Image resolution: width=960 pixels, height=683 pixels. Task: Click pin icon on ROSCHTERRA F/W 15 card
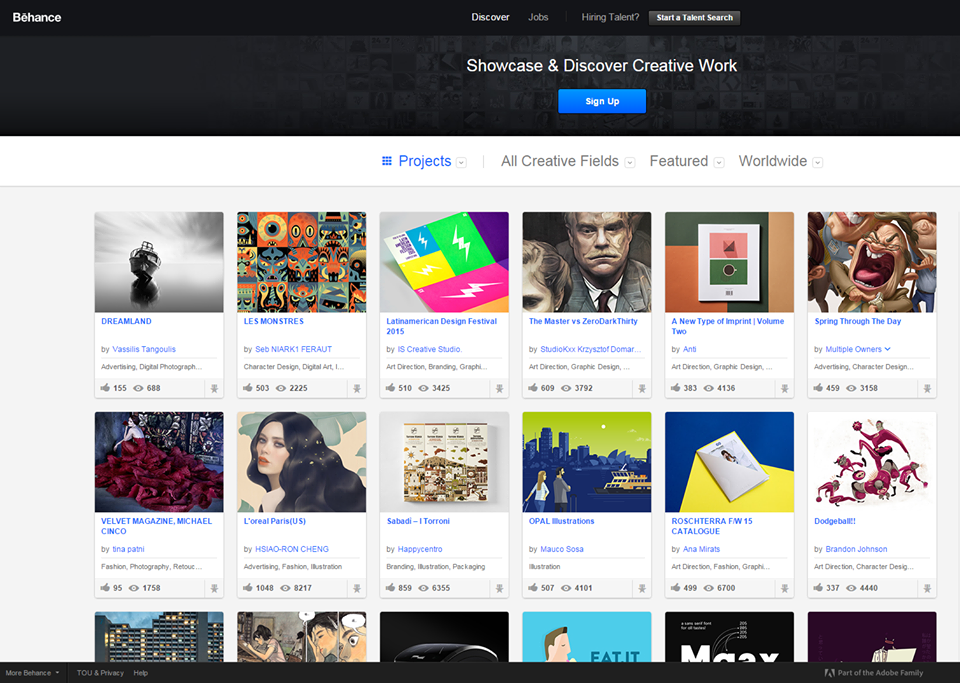[x=785, y=588]
